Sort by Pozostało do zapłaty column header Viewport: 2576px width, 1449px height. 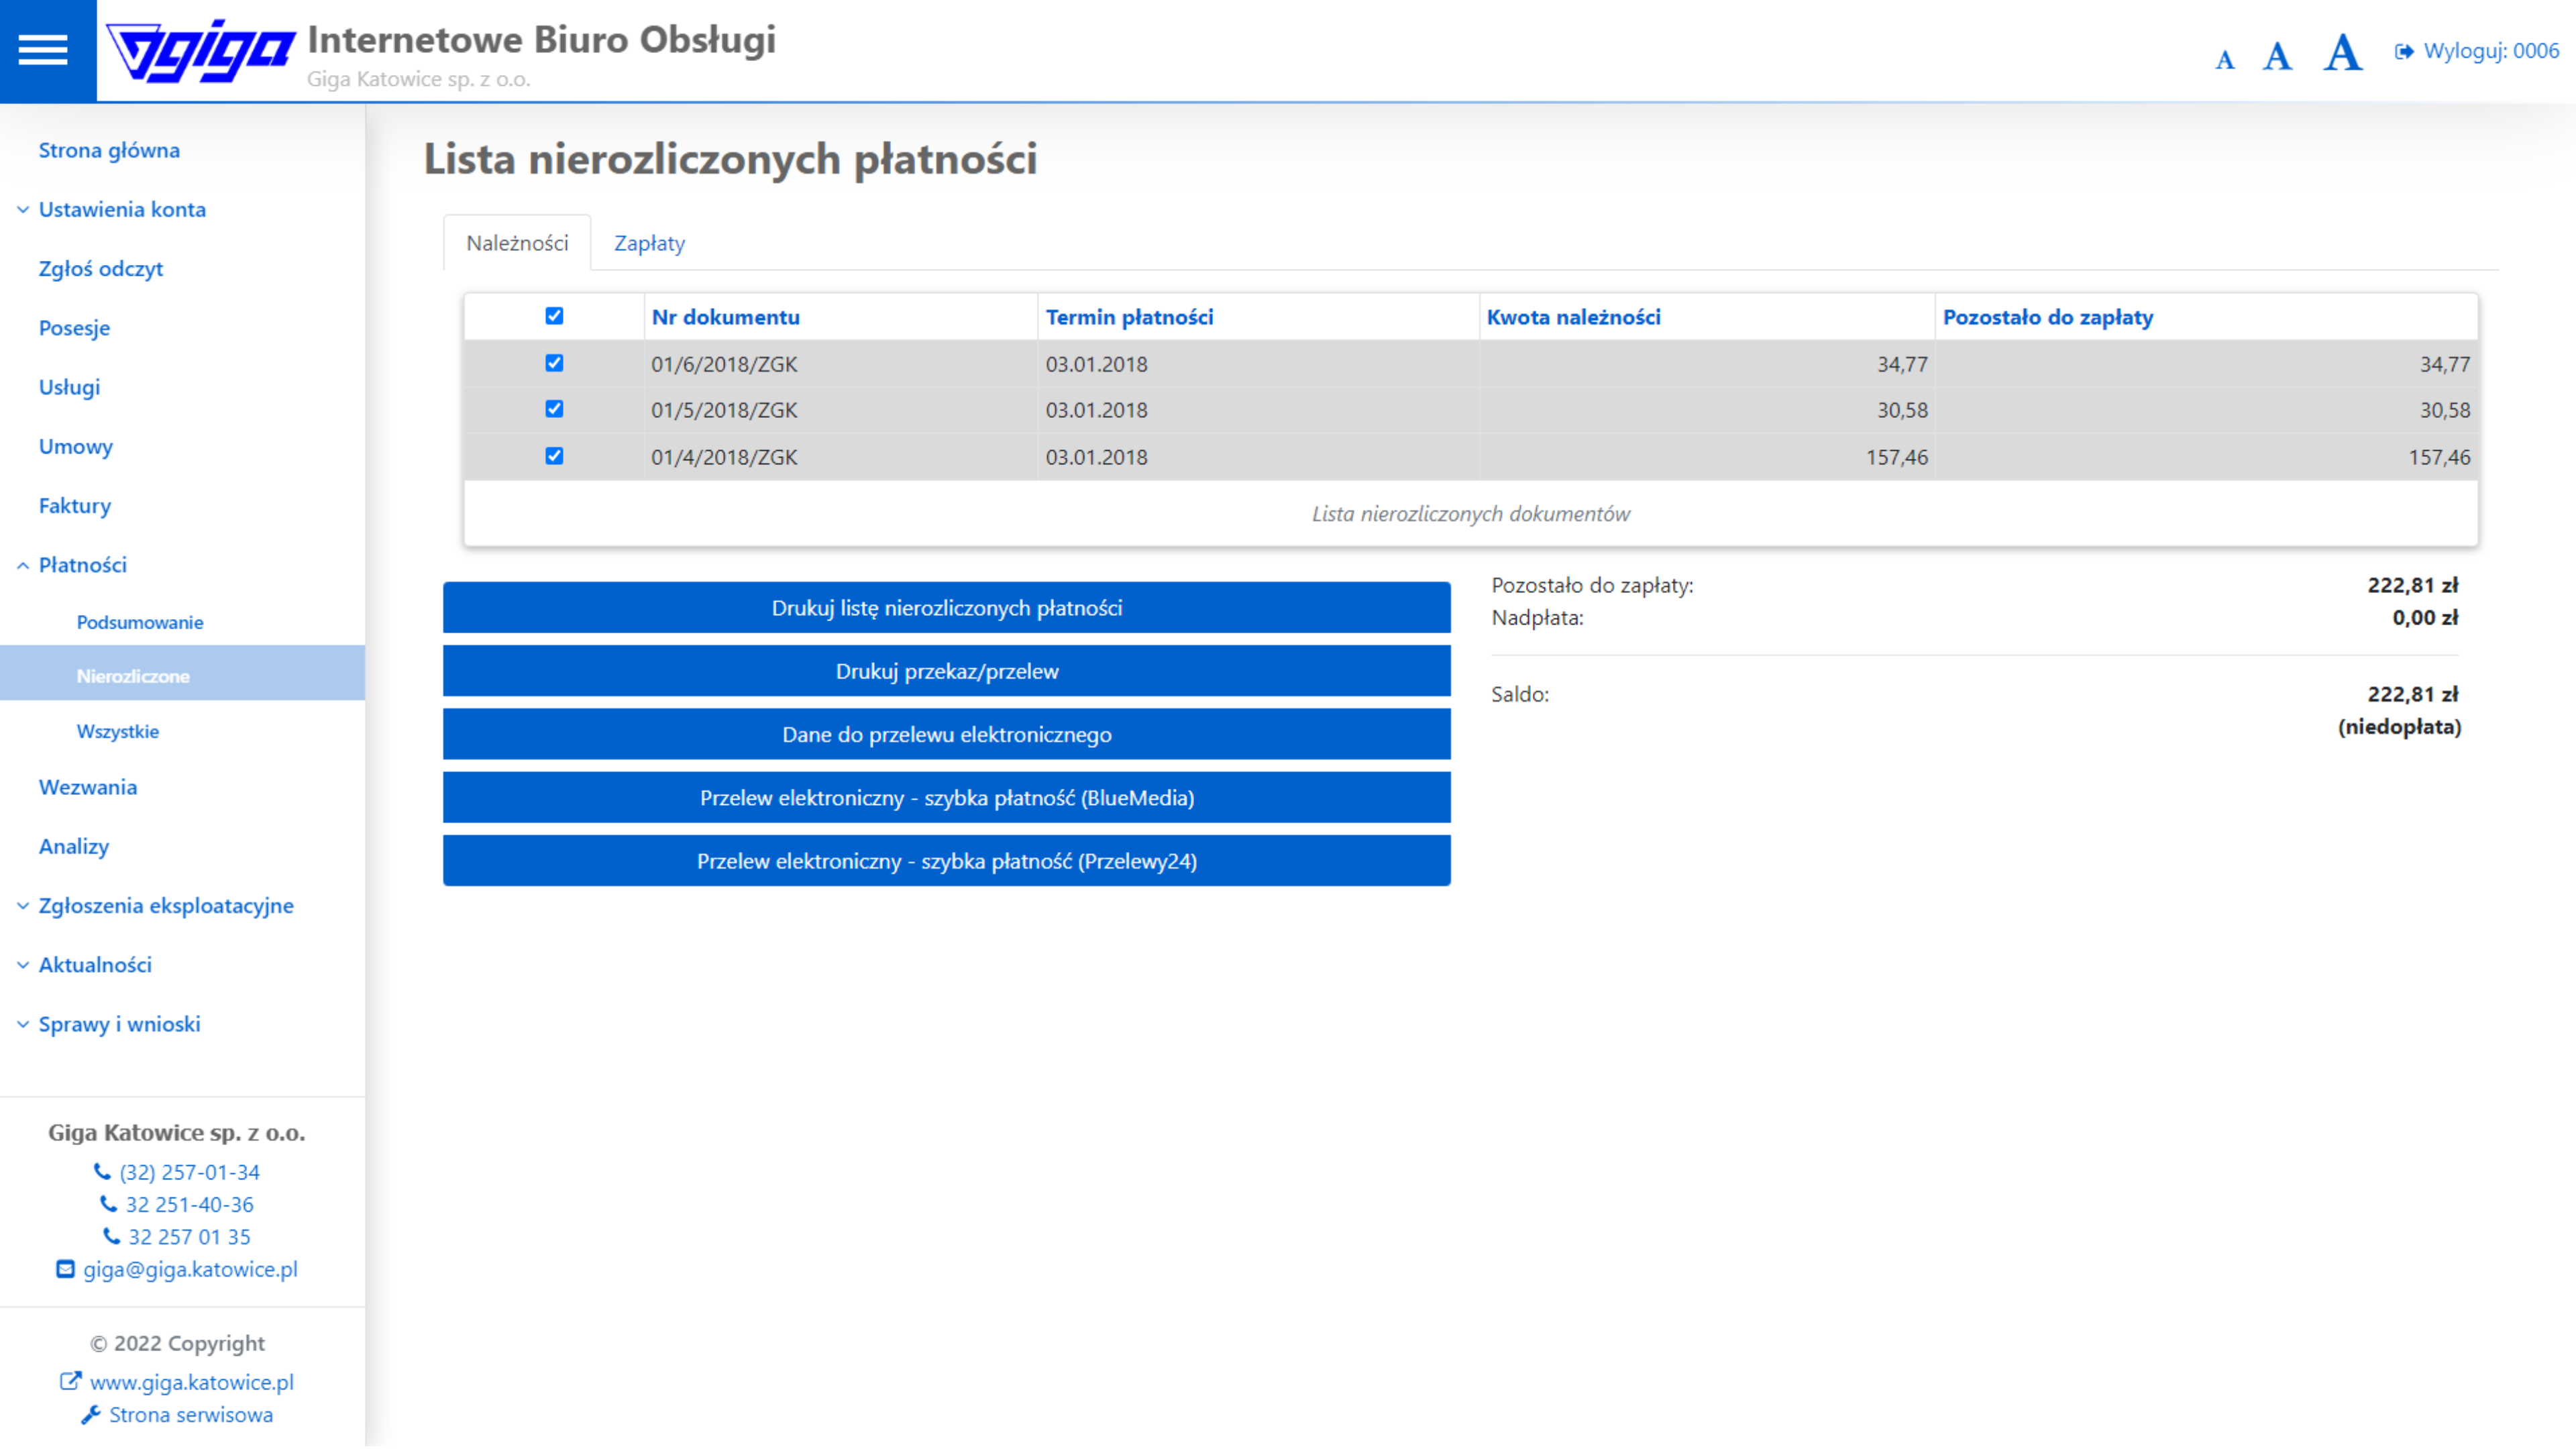pyautogui.click(x=2048, y=317)
